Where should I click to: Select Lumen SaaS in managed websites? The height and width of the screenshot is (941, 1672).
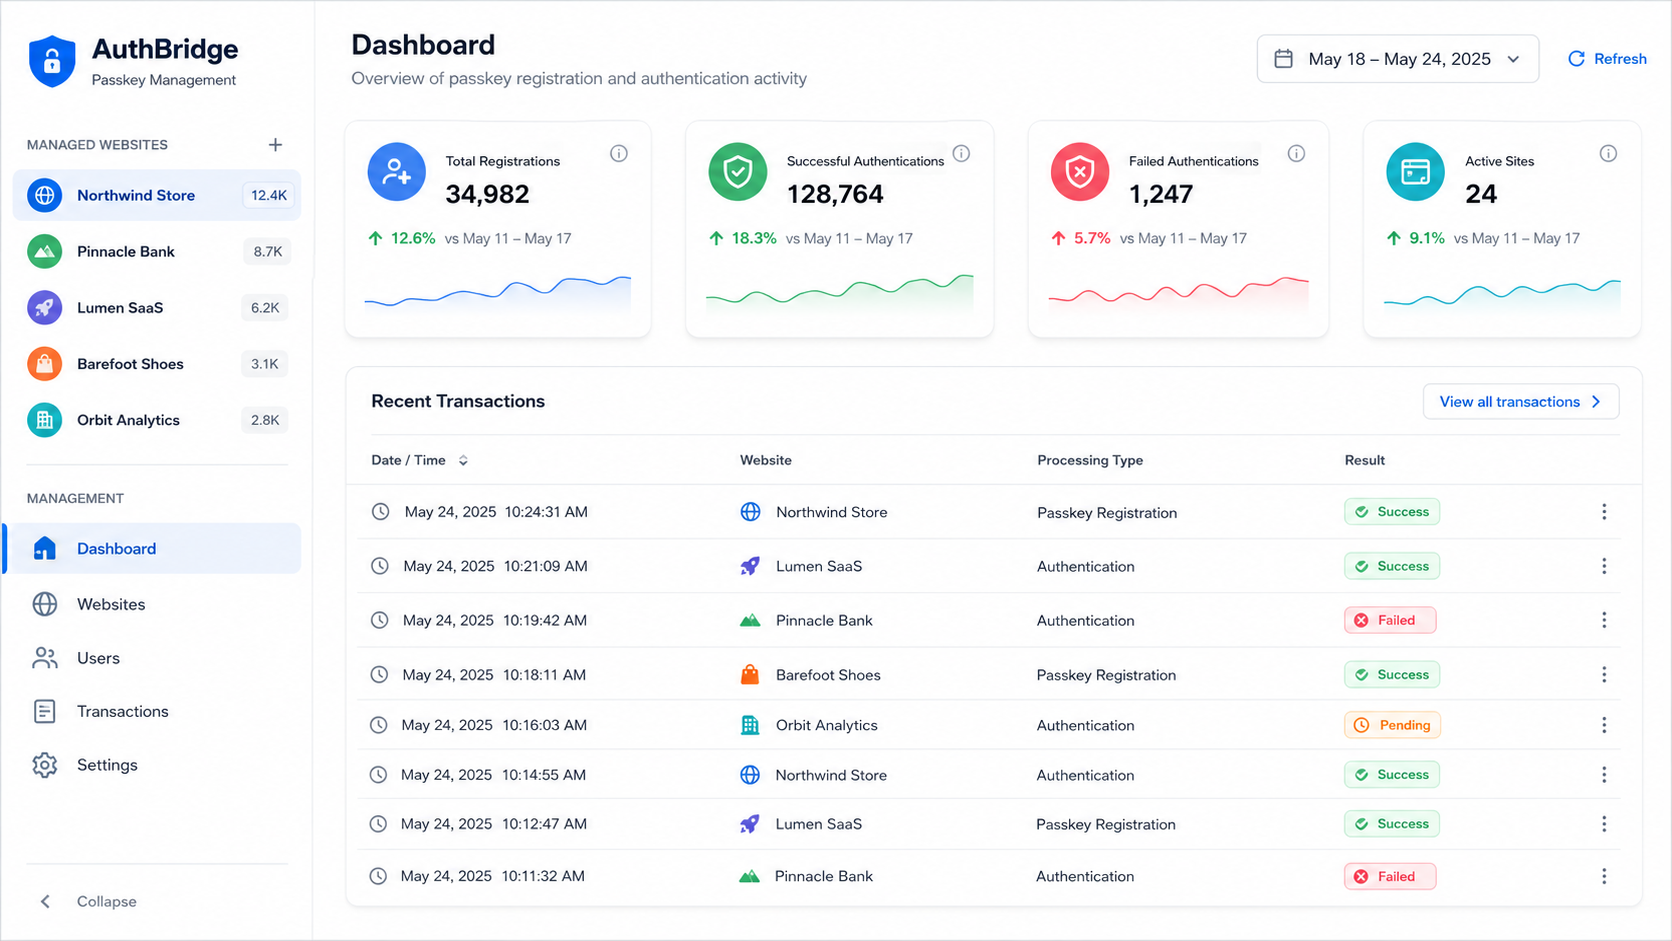click(x=157, y=308)
